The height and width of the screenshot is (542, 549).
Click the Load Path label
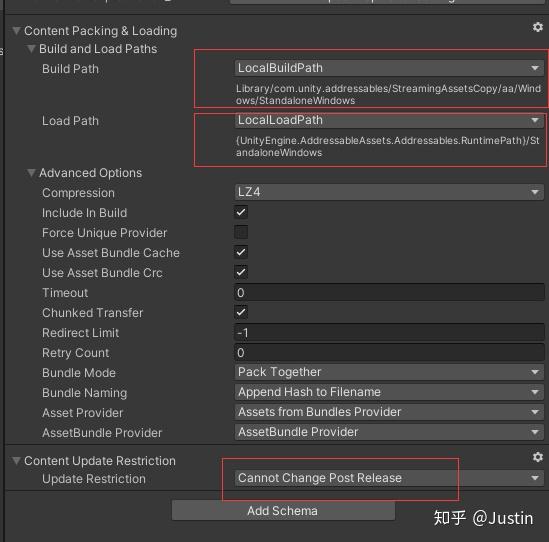pos(70,121)
